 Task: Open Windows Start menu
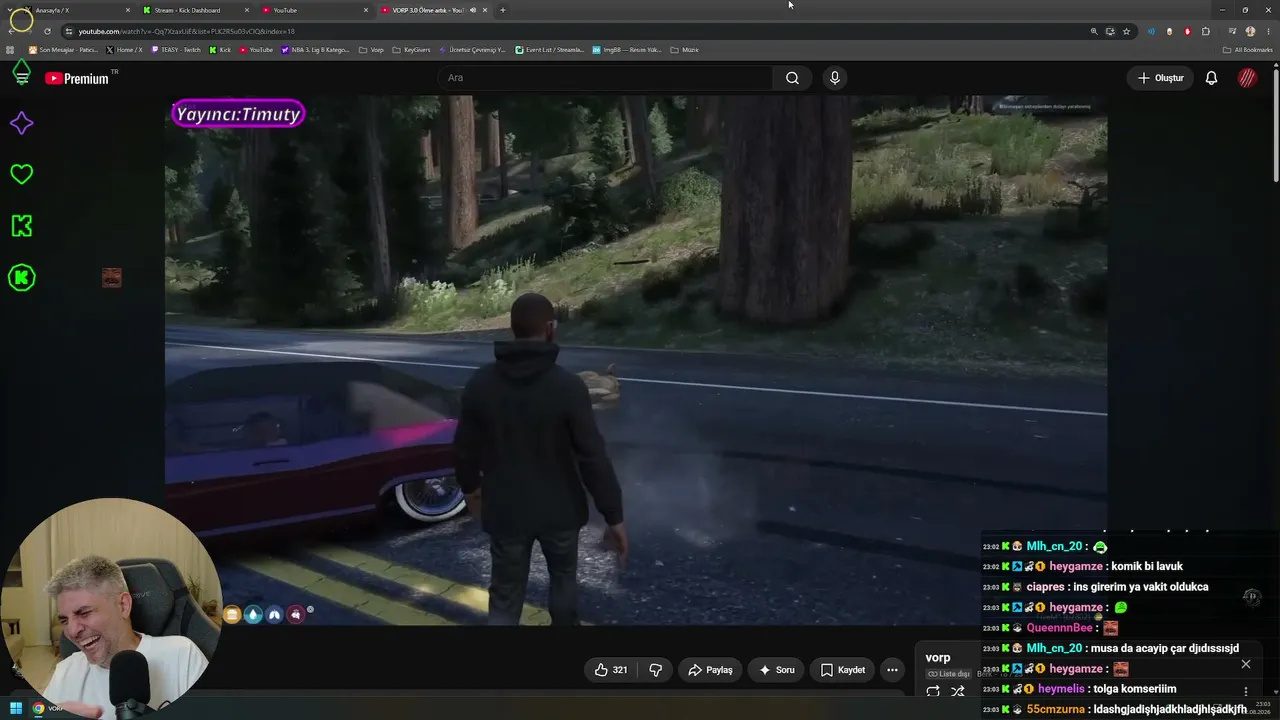[x=15, y=709]
